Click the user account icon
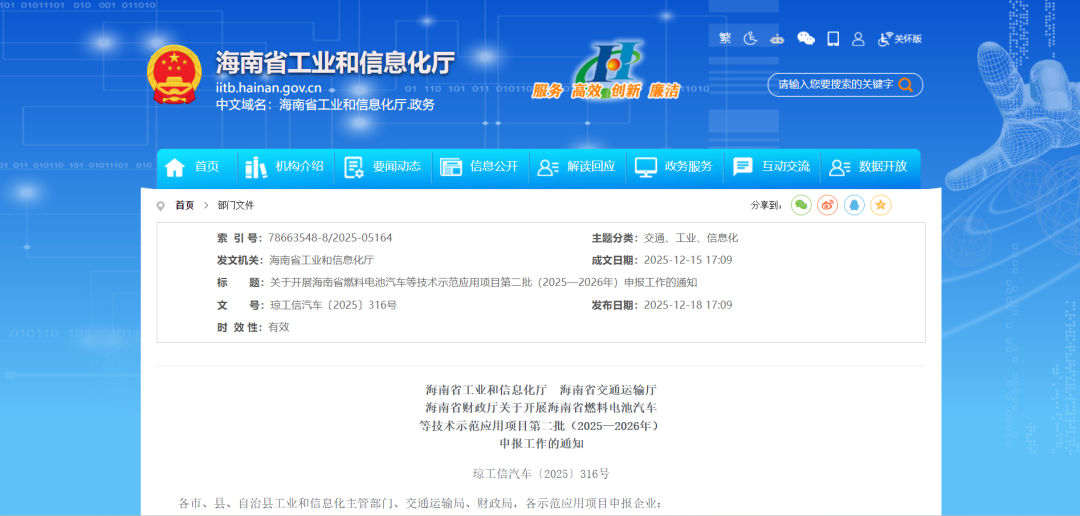This screenshot has height=516, width=1080. click(858, 39)
